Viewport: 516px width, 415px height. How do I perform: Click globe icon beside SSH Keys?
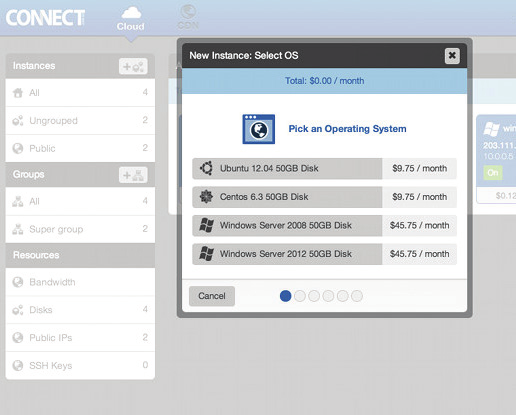click(18, 366)
